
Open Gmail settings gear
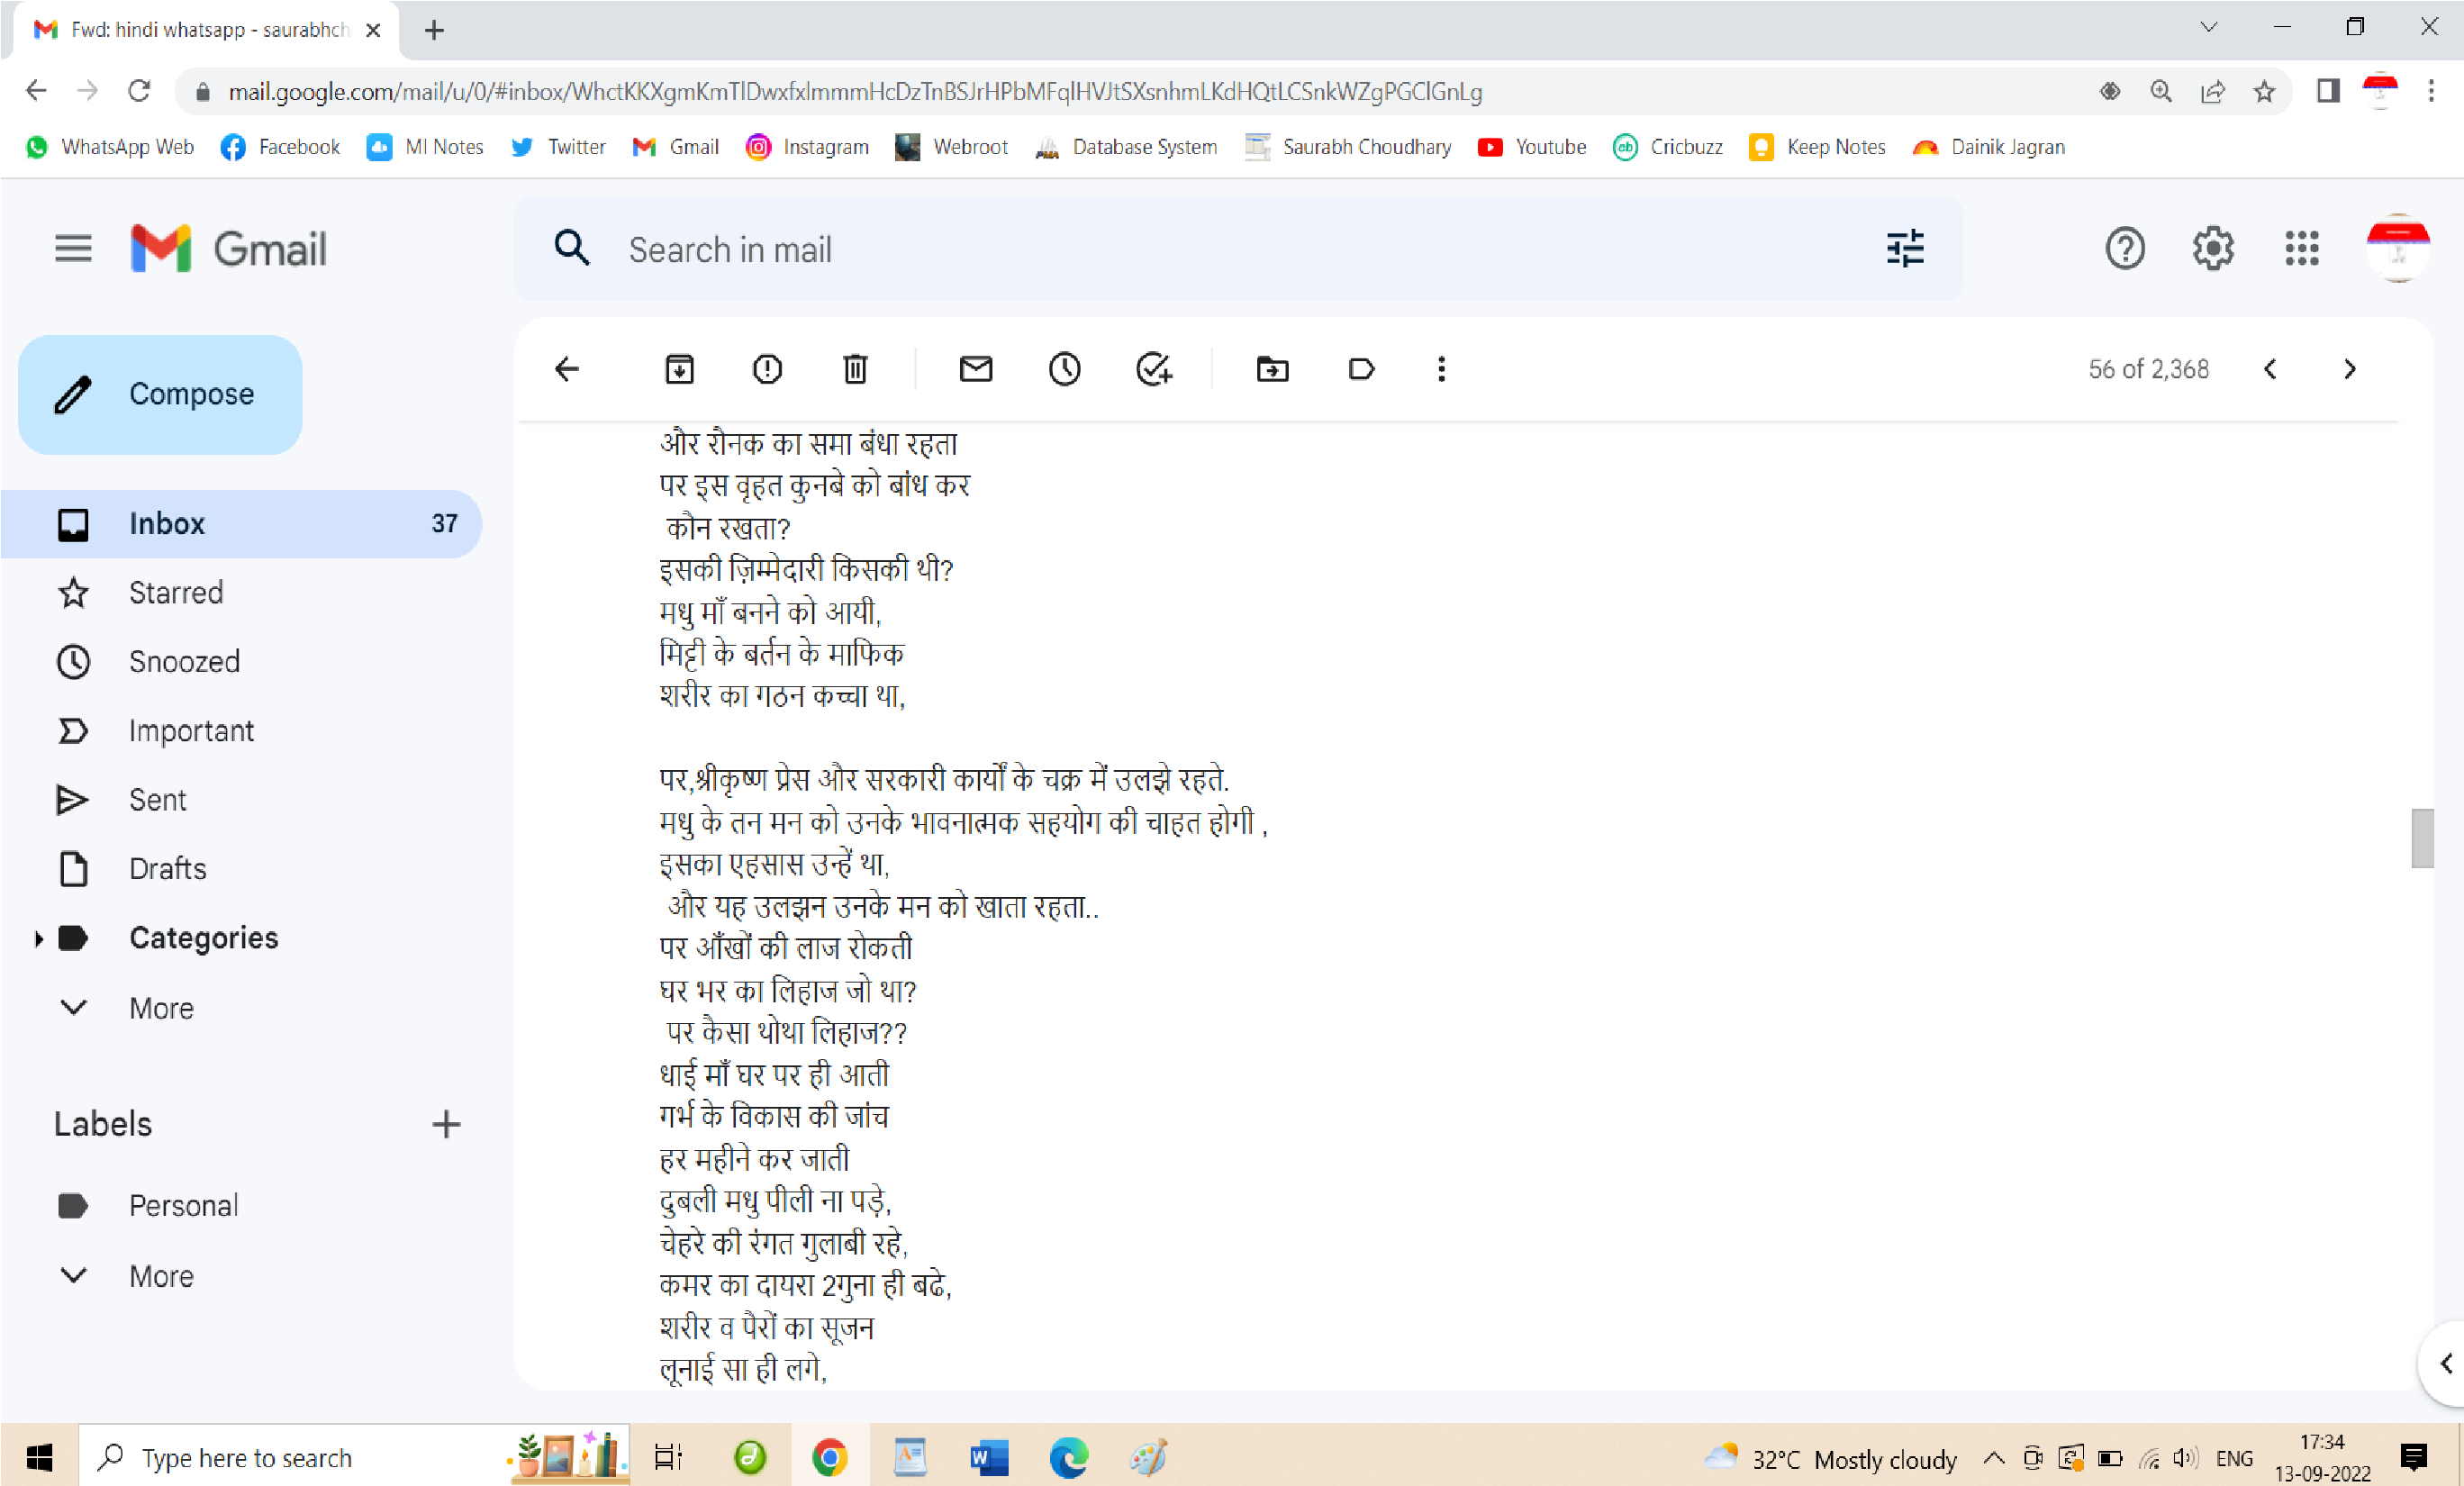point(2213,248)
